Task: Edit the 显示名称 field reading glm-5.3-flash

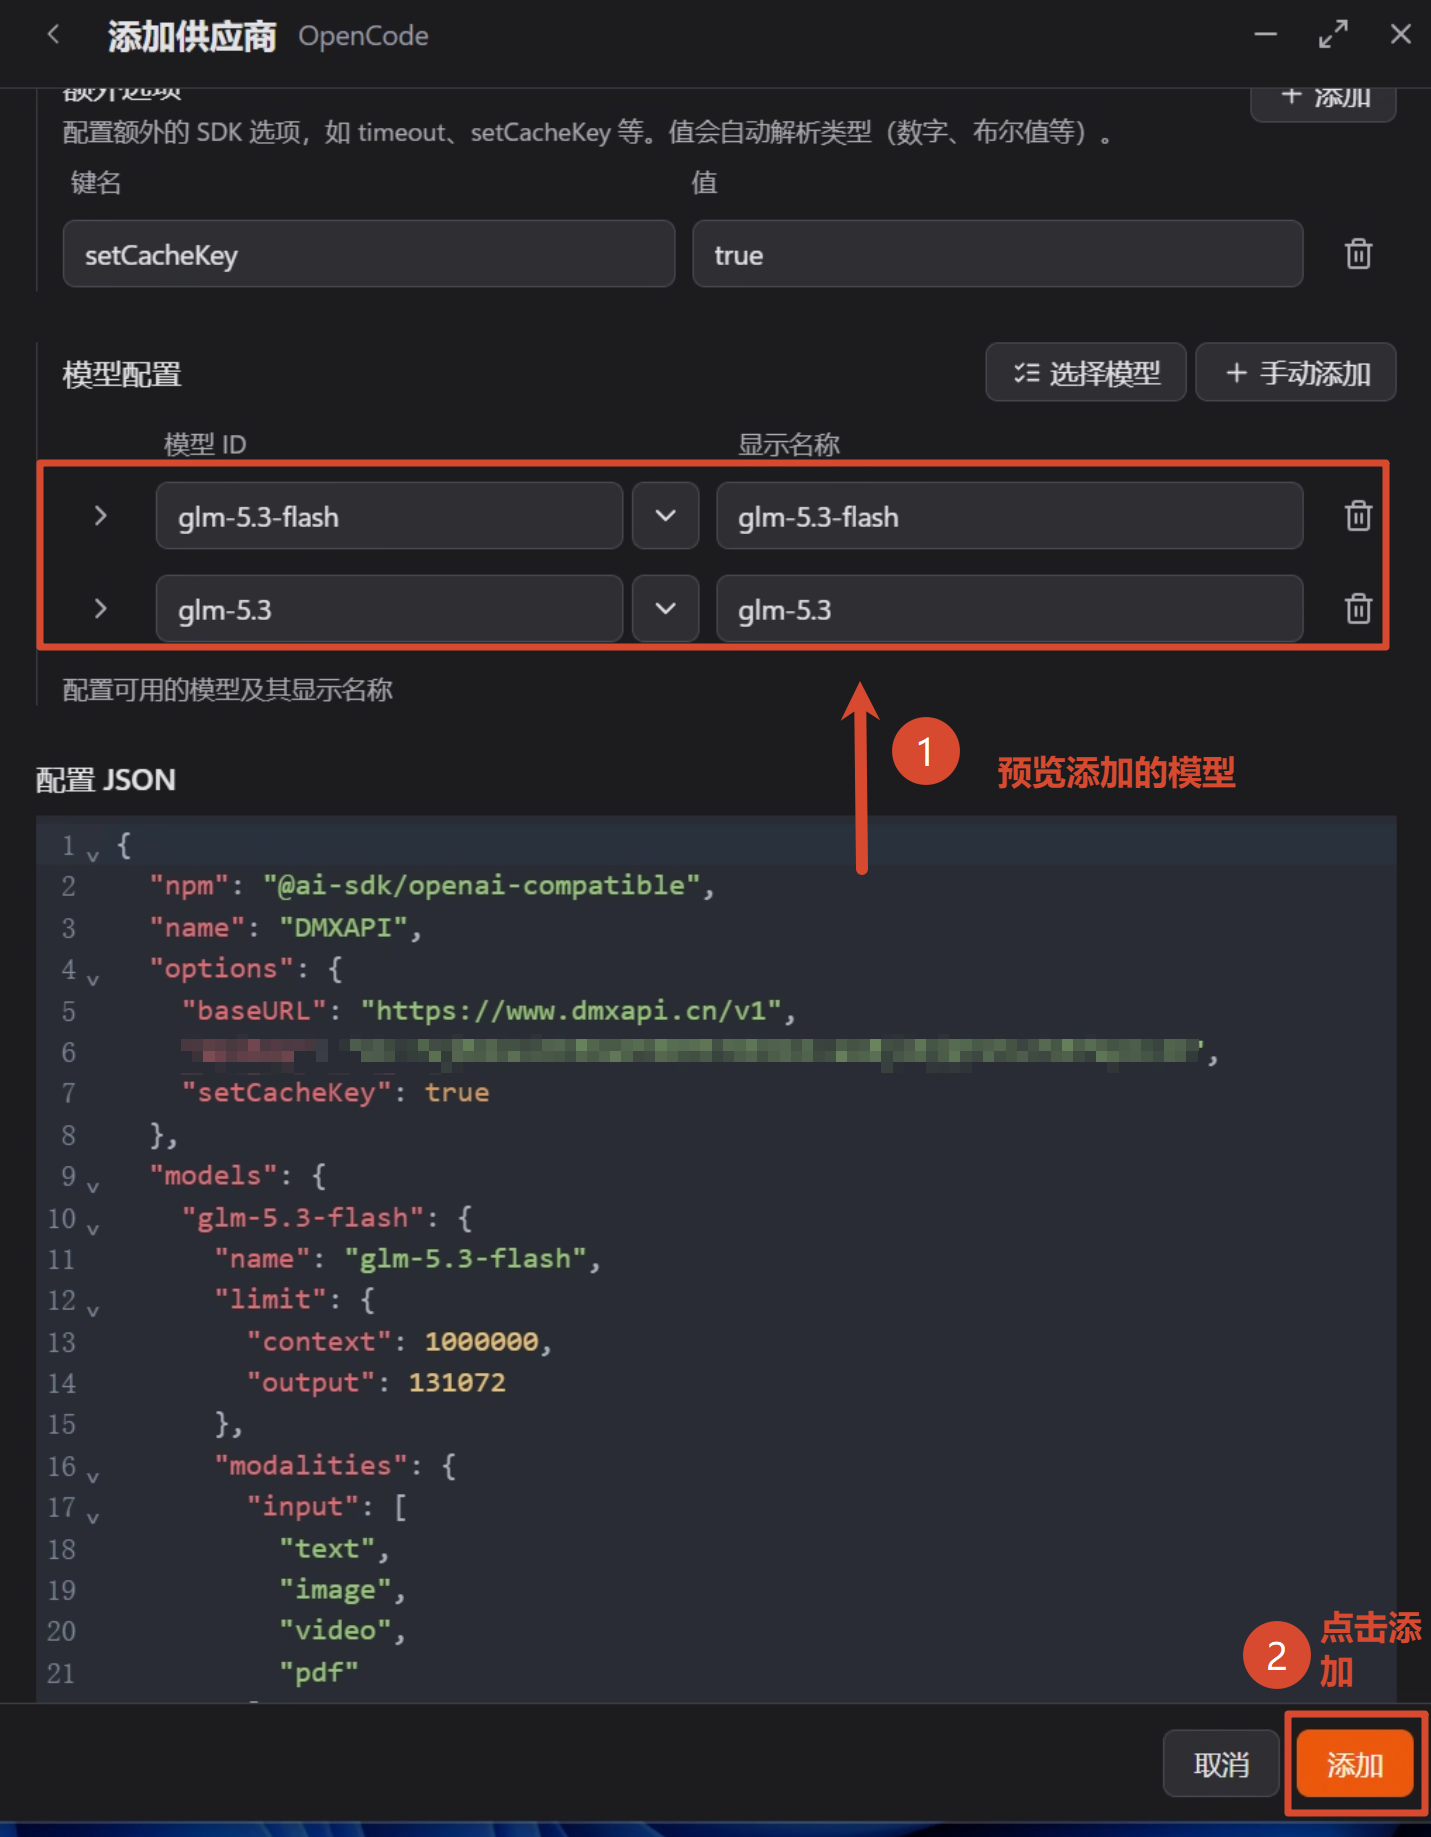Action: click(1010, 516)
